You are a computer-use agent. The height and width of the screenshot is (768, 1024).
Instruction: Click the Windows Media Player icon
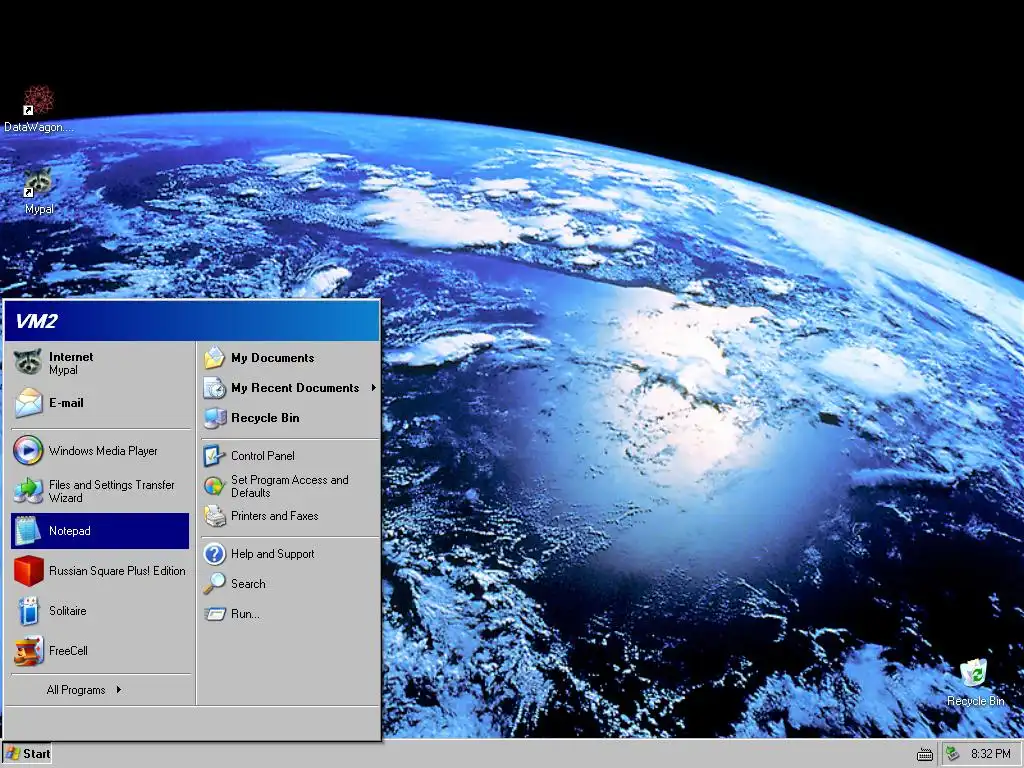tap(28, 451)
